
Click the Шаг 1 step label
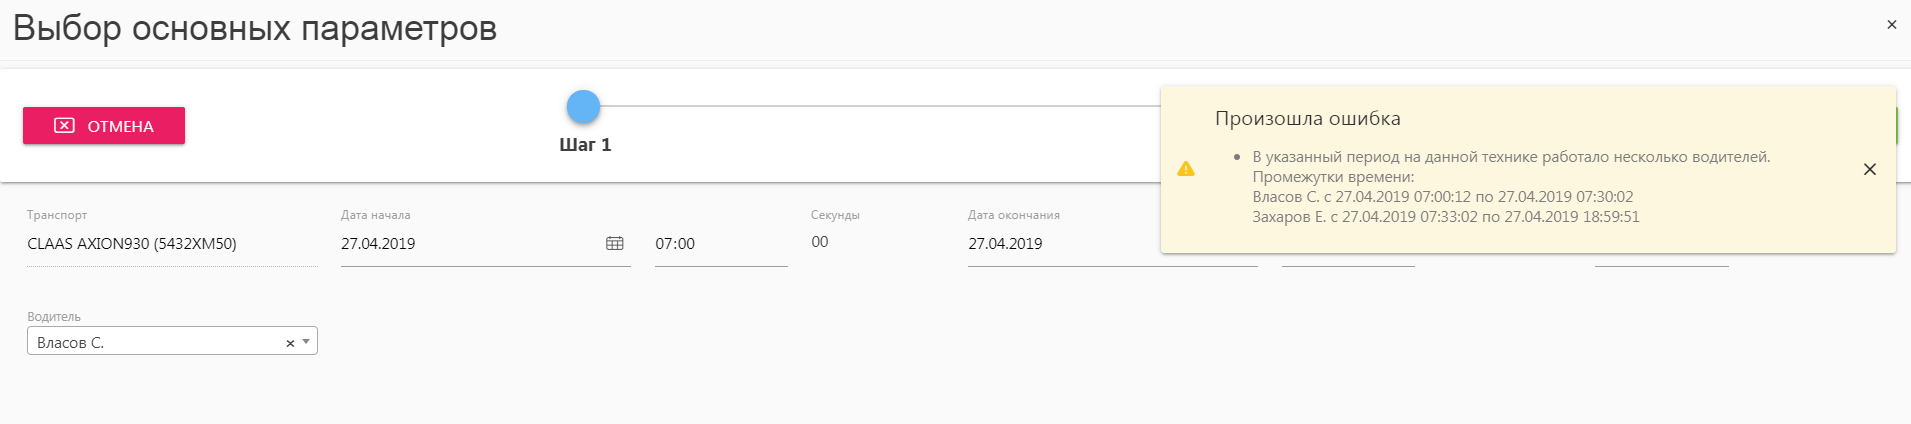(x=585, y=145)
